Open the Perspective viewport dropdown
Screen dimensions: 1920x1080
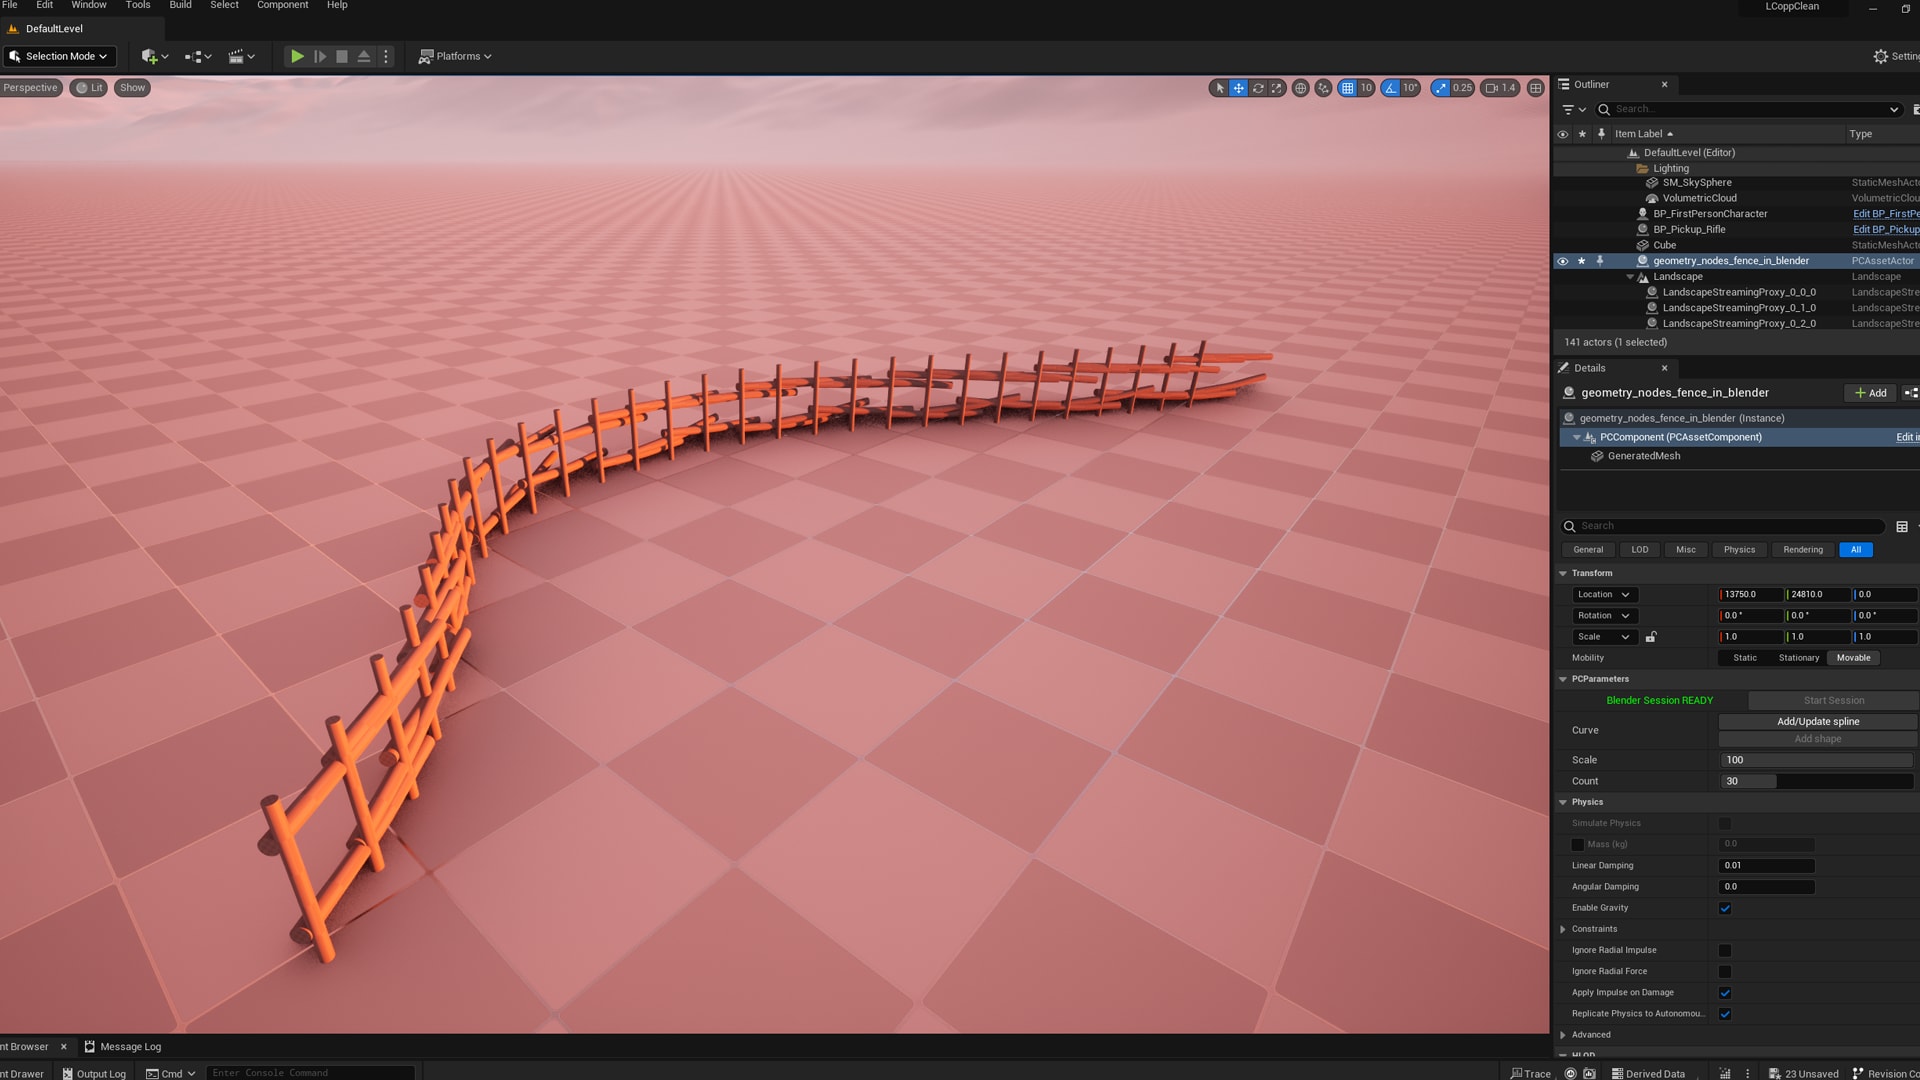pyautogui.click(x=31, y=88)
